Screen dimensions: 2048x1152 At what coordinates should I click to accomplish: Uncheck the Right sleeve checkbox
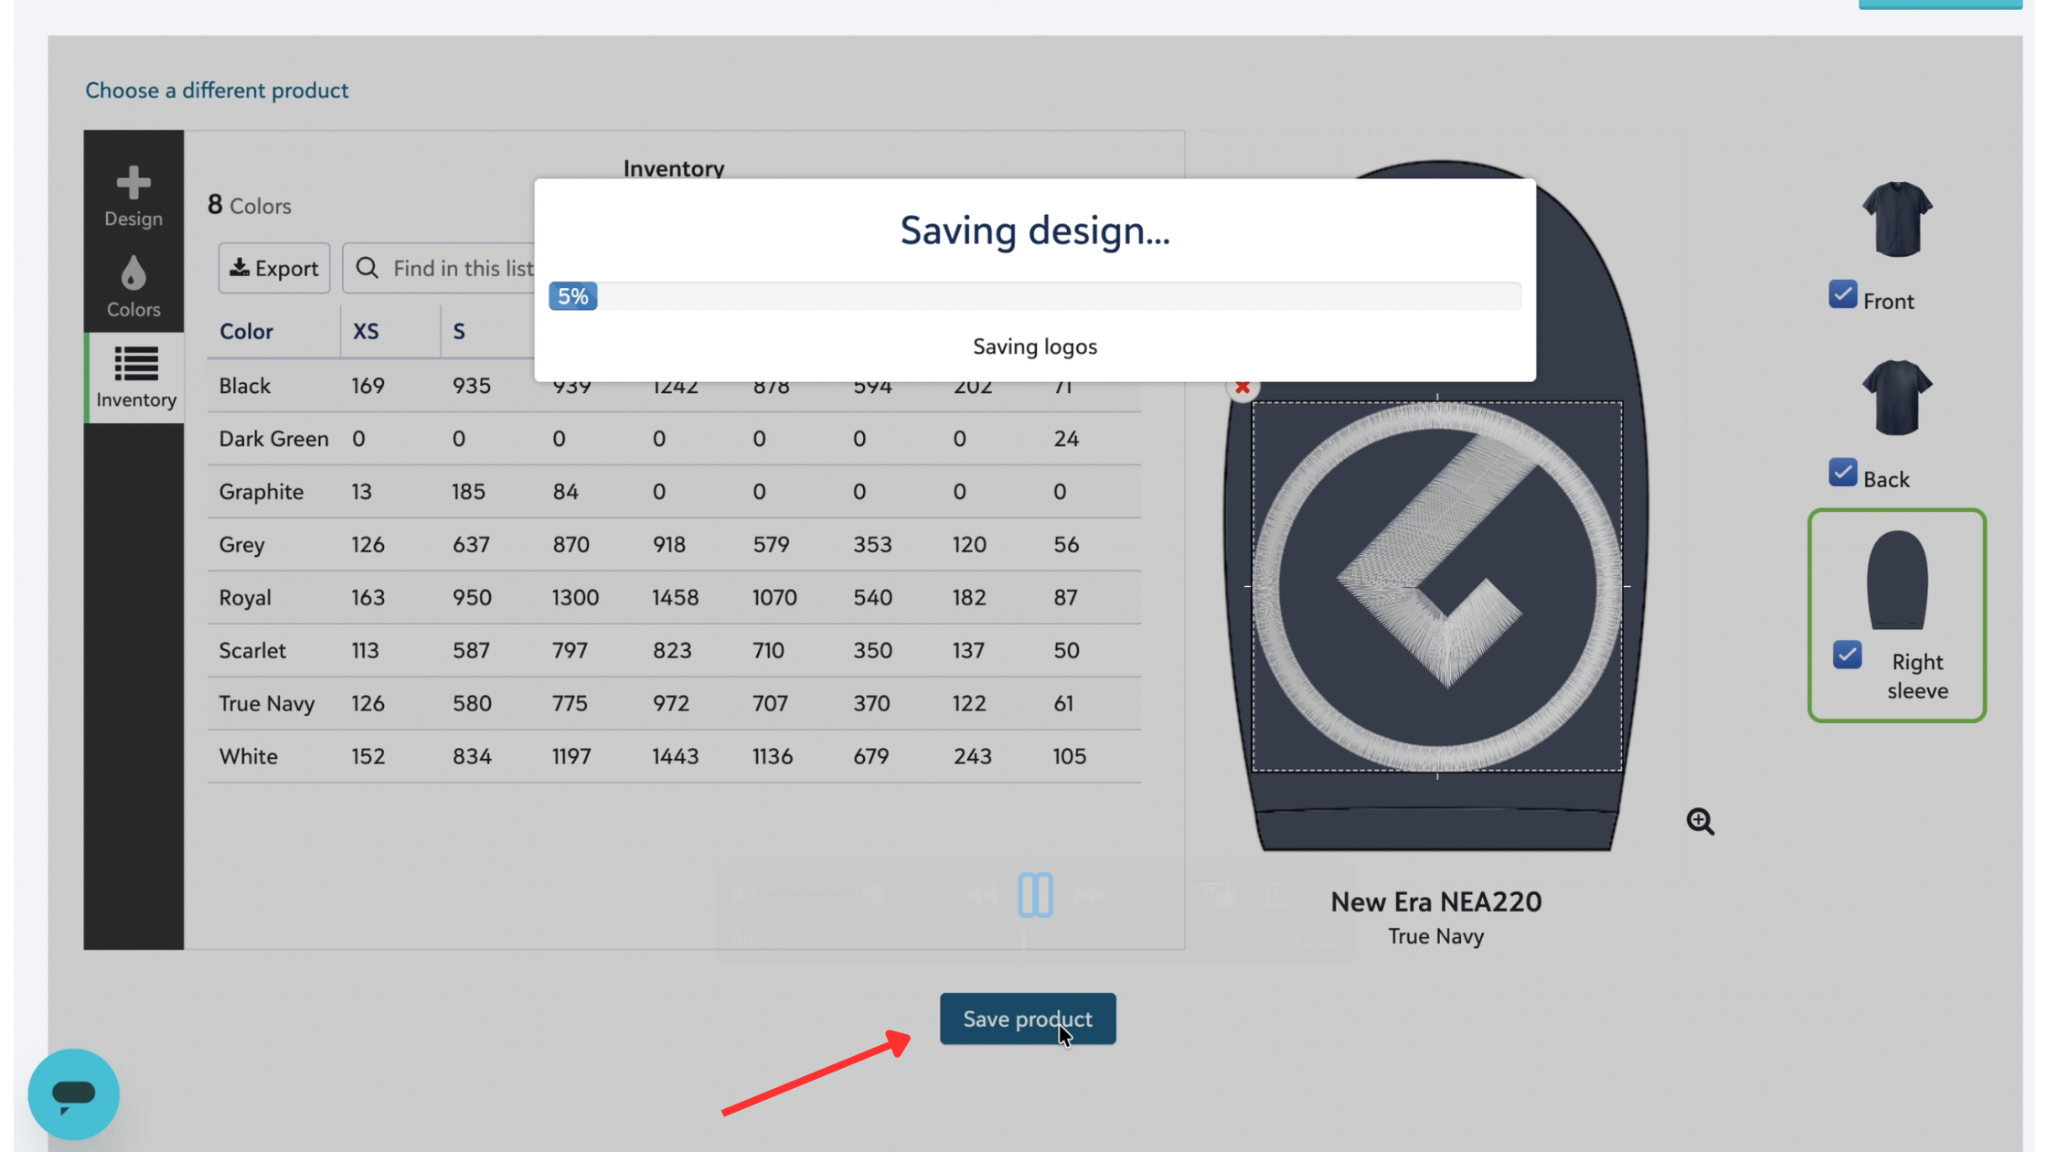click(1847, 655)
